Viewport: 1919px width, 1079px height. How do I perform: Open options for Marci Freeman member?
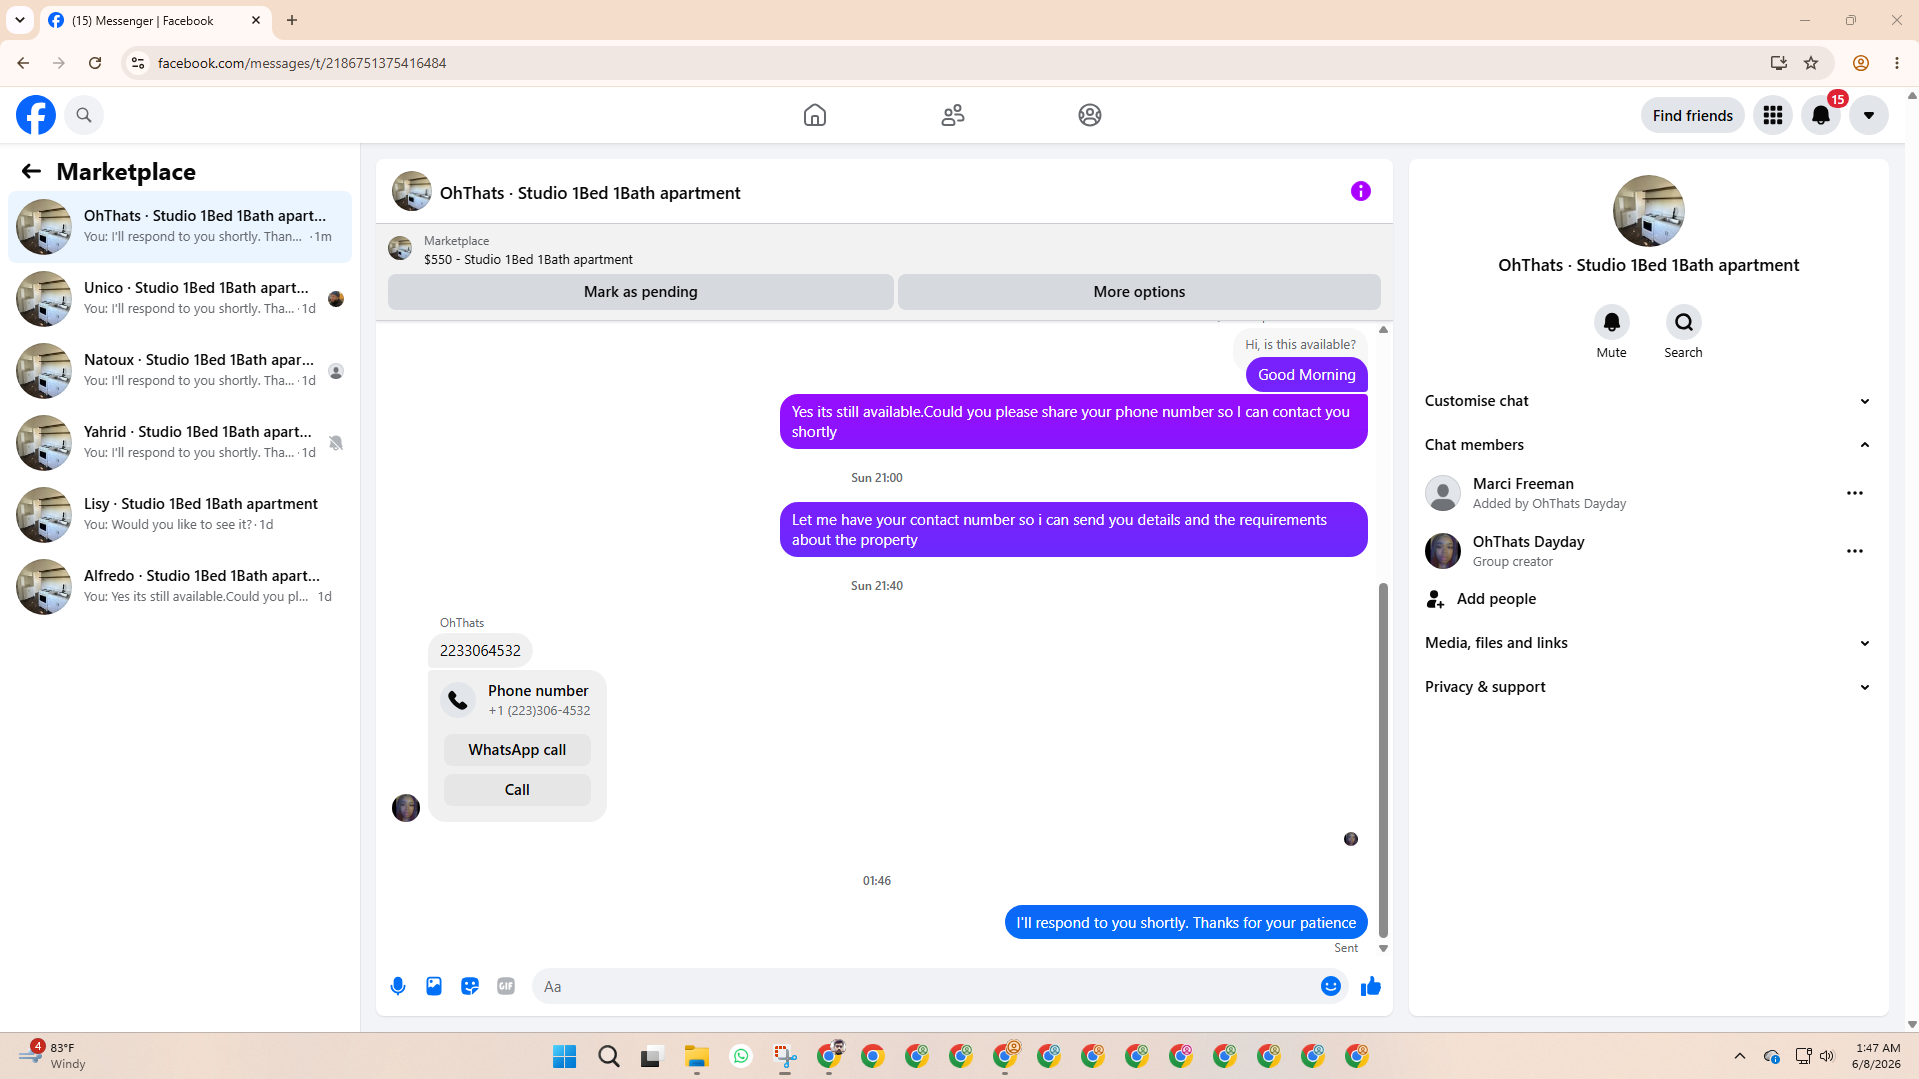pos(1855,493)
